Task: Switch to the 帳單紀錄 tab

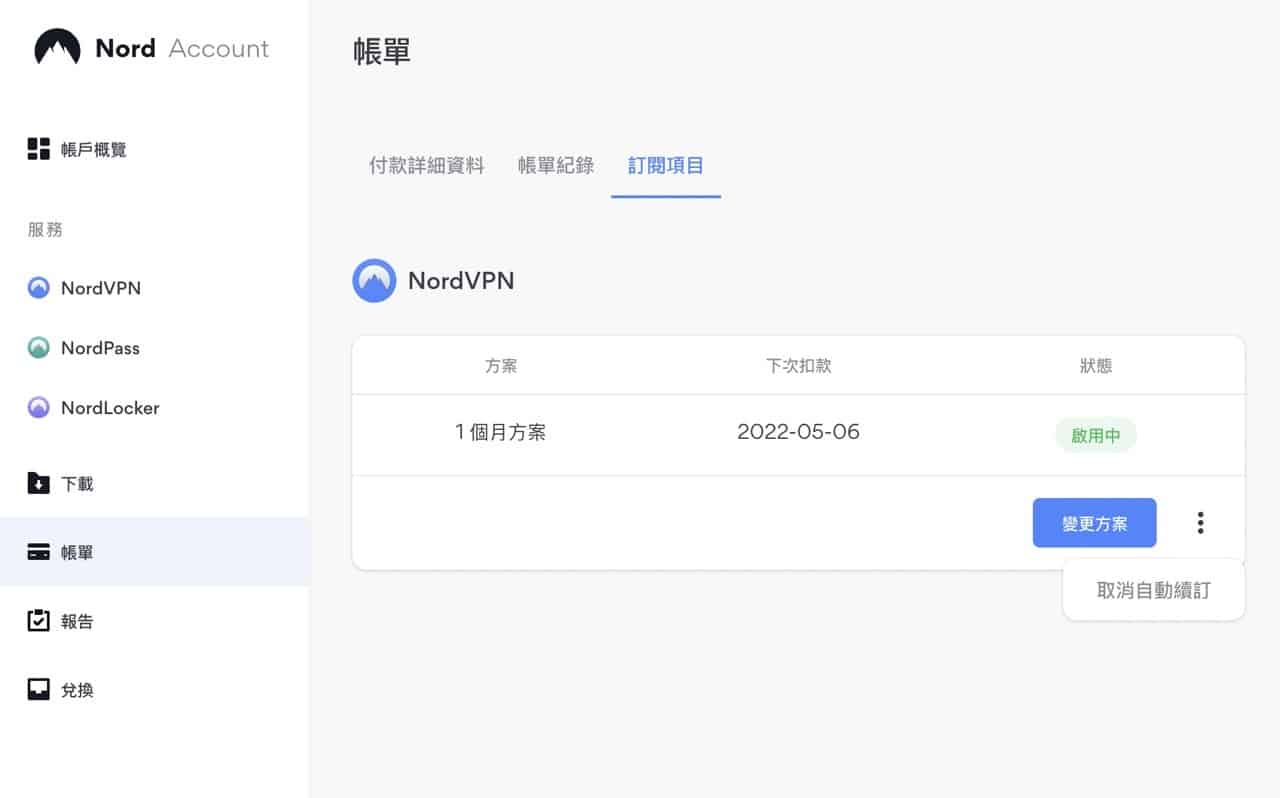Action: [x=556, y=165]
